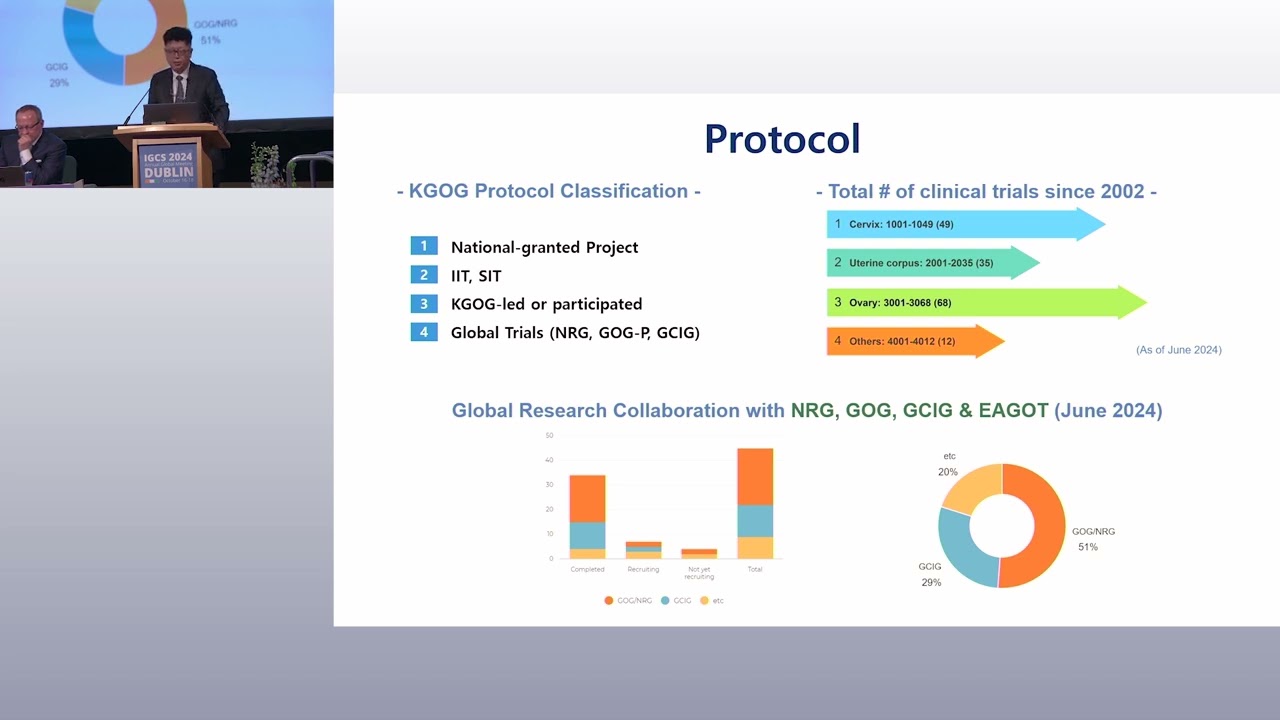Image resolution: width=1280 pixels, height=720 pixels.
Task: Click the speaker video thumbnail
Action: (166, 94)
